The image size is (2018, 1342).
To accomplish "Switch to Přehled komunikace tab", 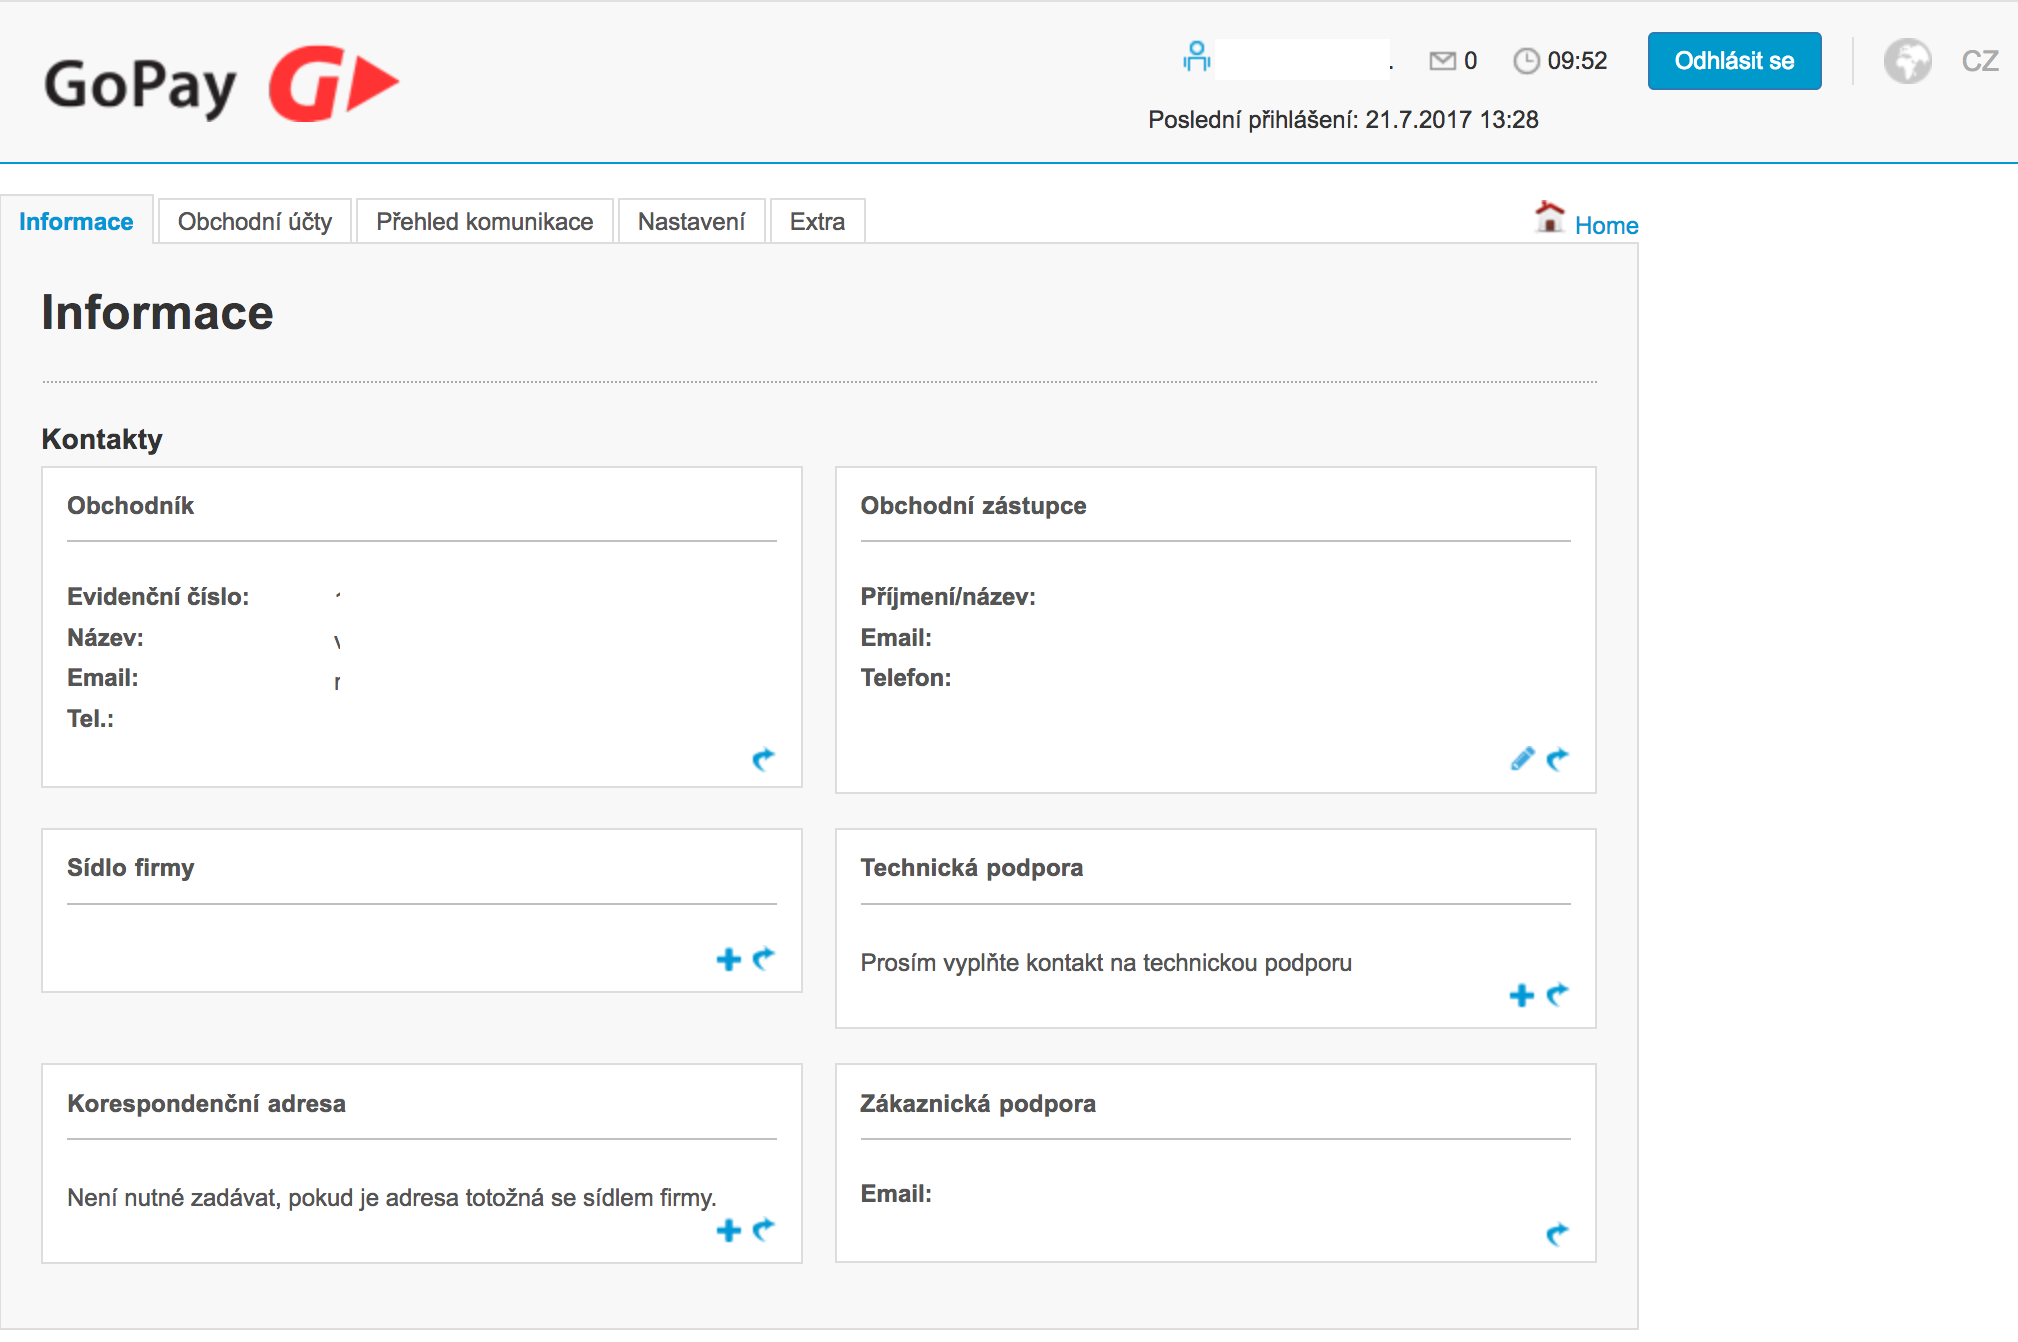I will point(485,221).
